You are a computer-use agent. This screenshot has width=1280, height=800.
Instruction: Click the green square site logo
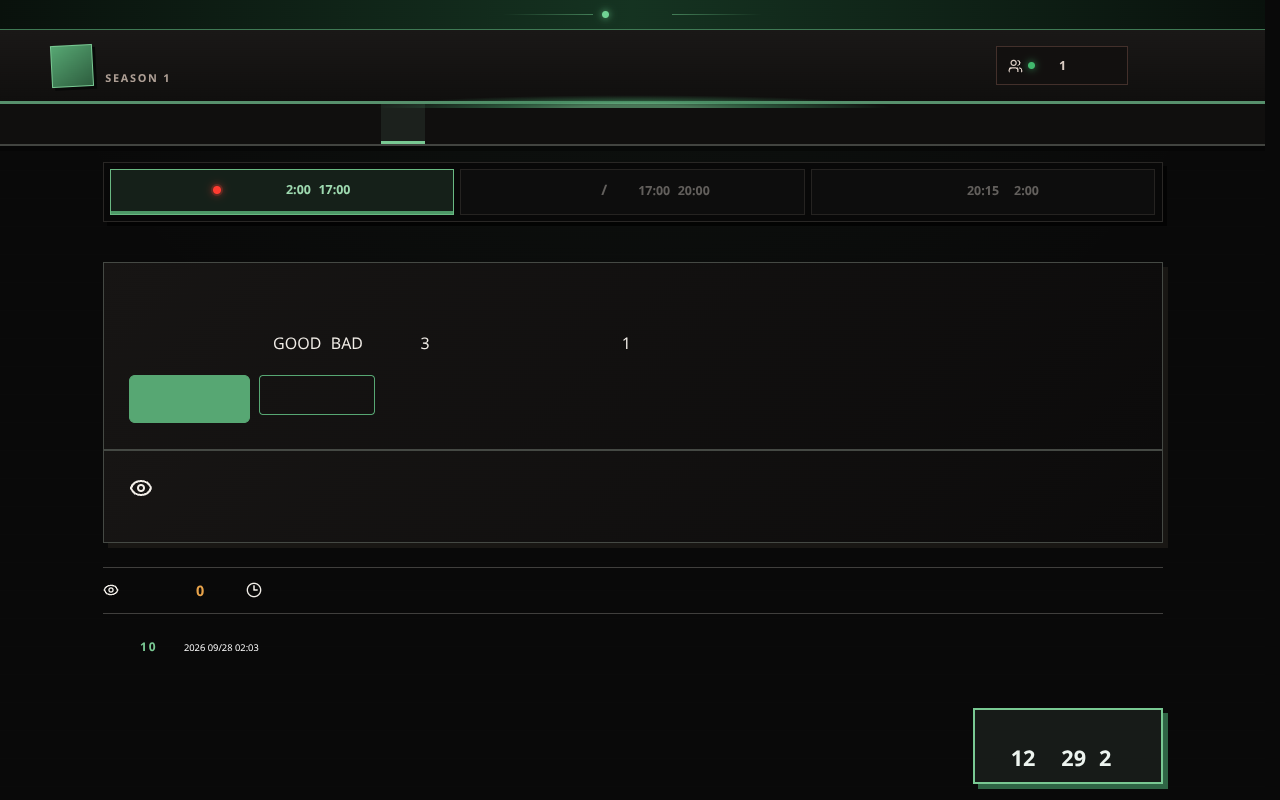(72, 66)
